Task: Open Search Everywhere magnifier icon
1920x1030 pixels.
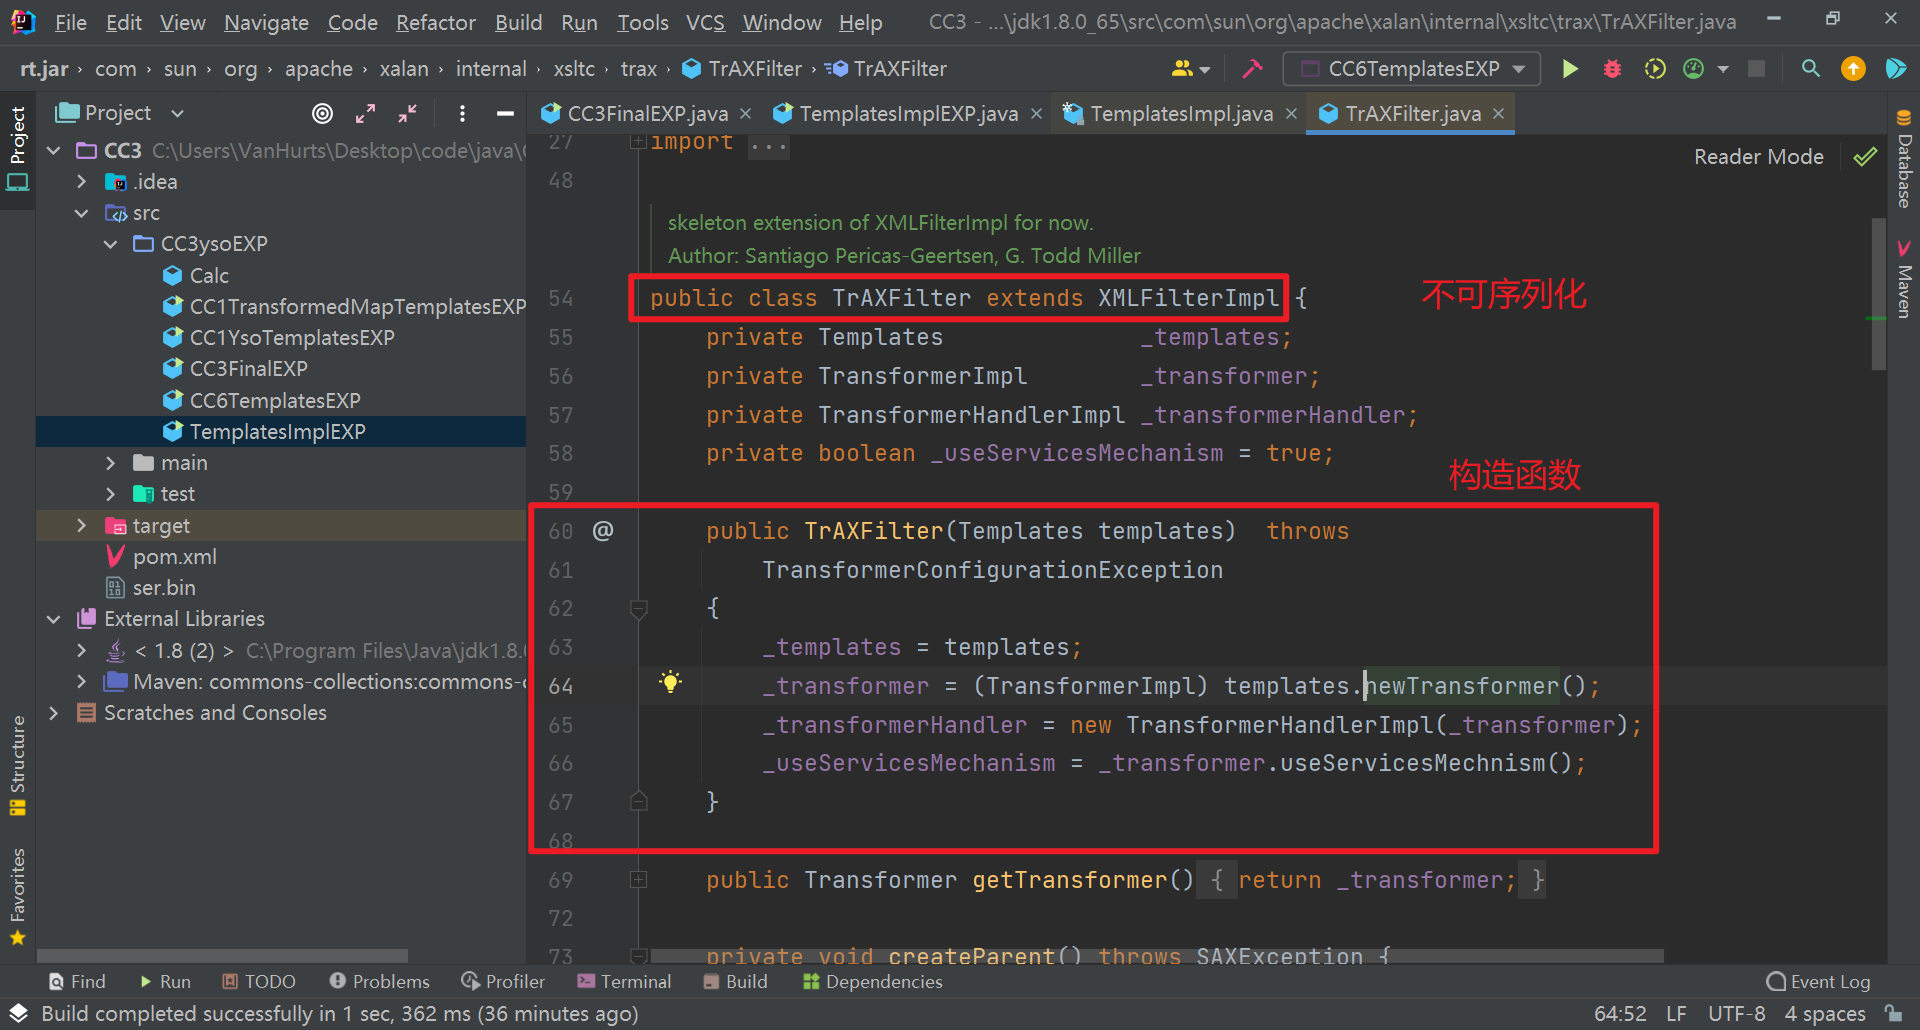Action: (x=1810, y=68)
